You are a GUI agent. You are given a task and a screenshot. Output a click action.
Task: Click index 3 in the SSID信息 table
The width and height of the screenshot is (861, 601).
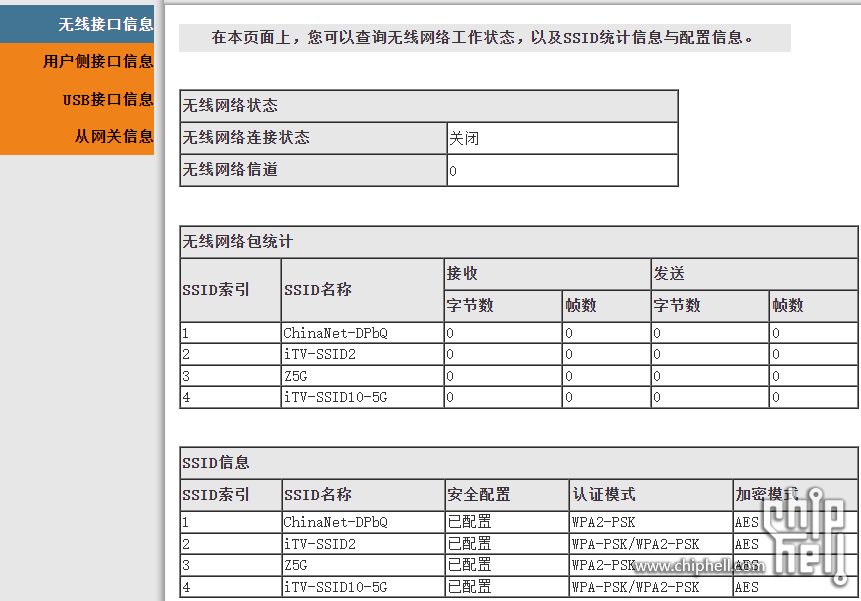coord(186,565)
